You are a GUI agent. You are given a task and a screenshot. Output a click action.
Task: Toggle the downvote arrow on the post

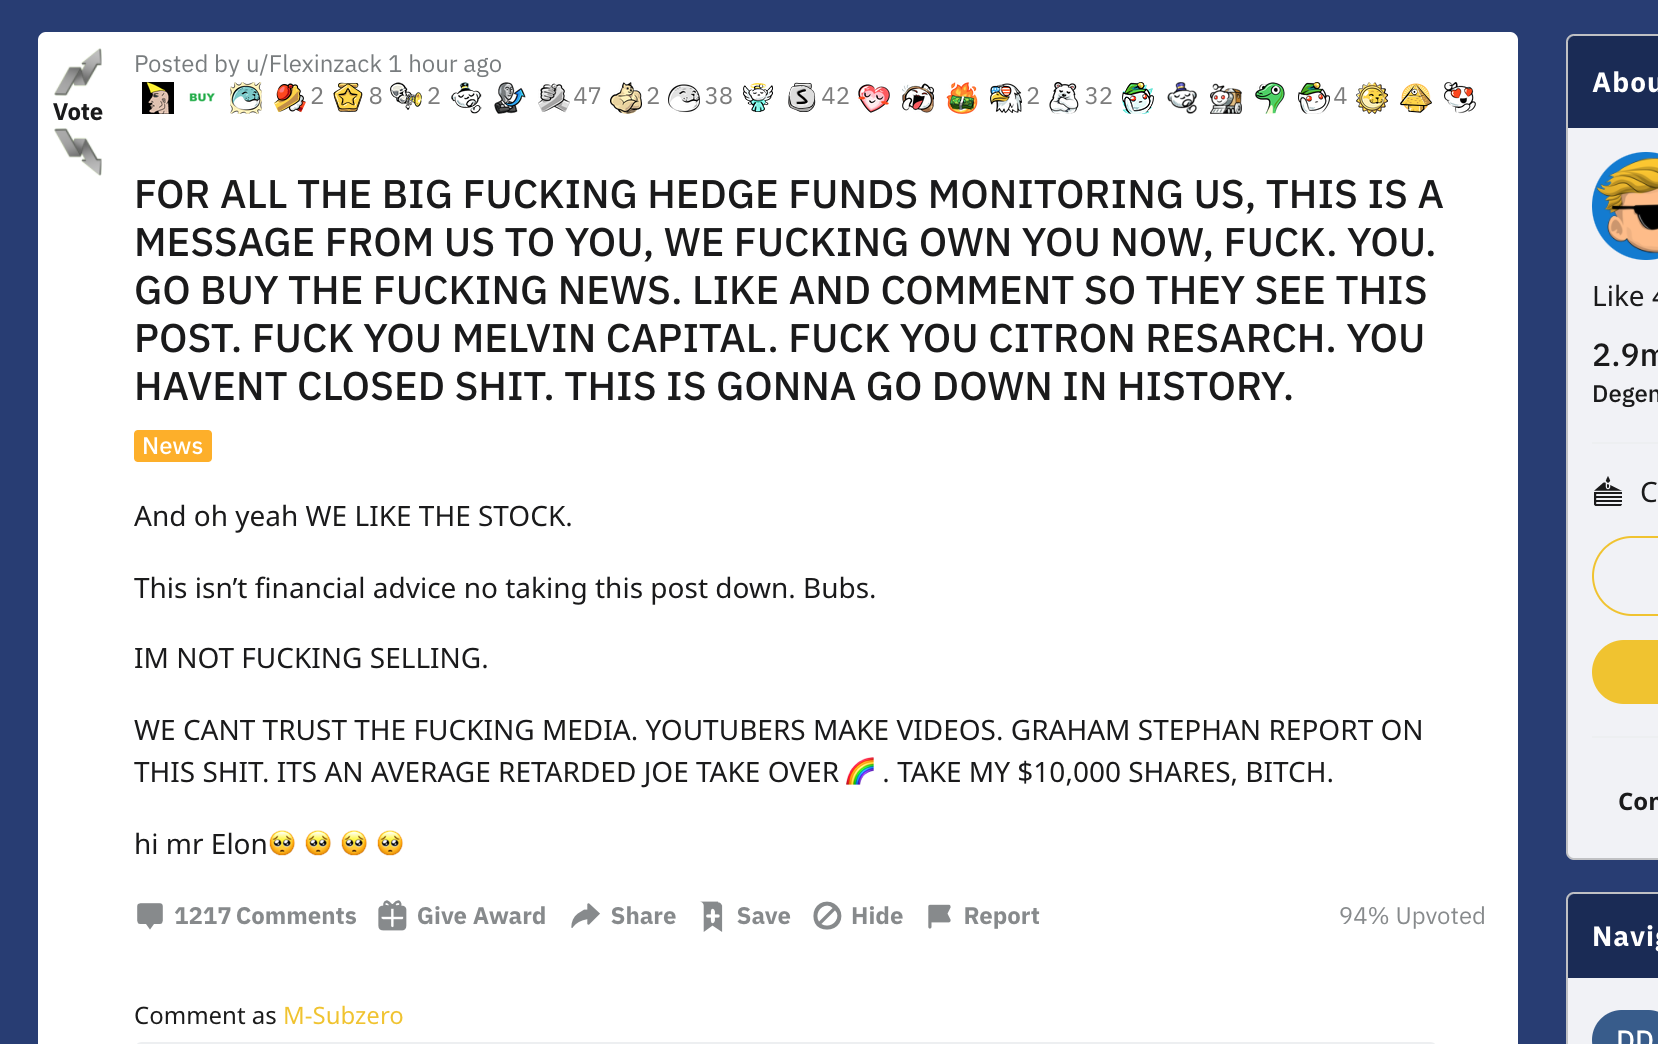click(80, 150)
